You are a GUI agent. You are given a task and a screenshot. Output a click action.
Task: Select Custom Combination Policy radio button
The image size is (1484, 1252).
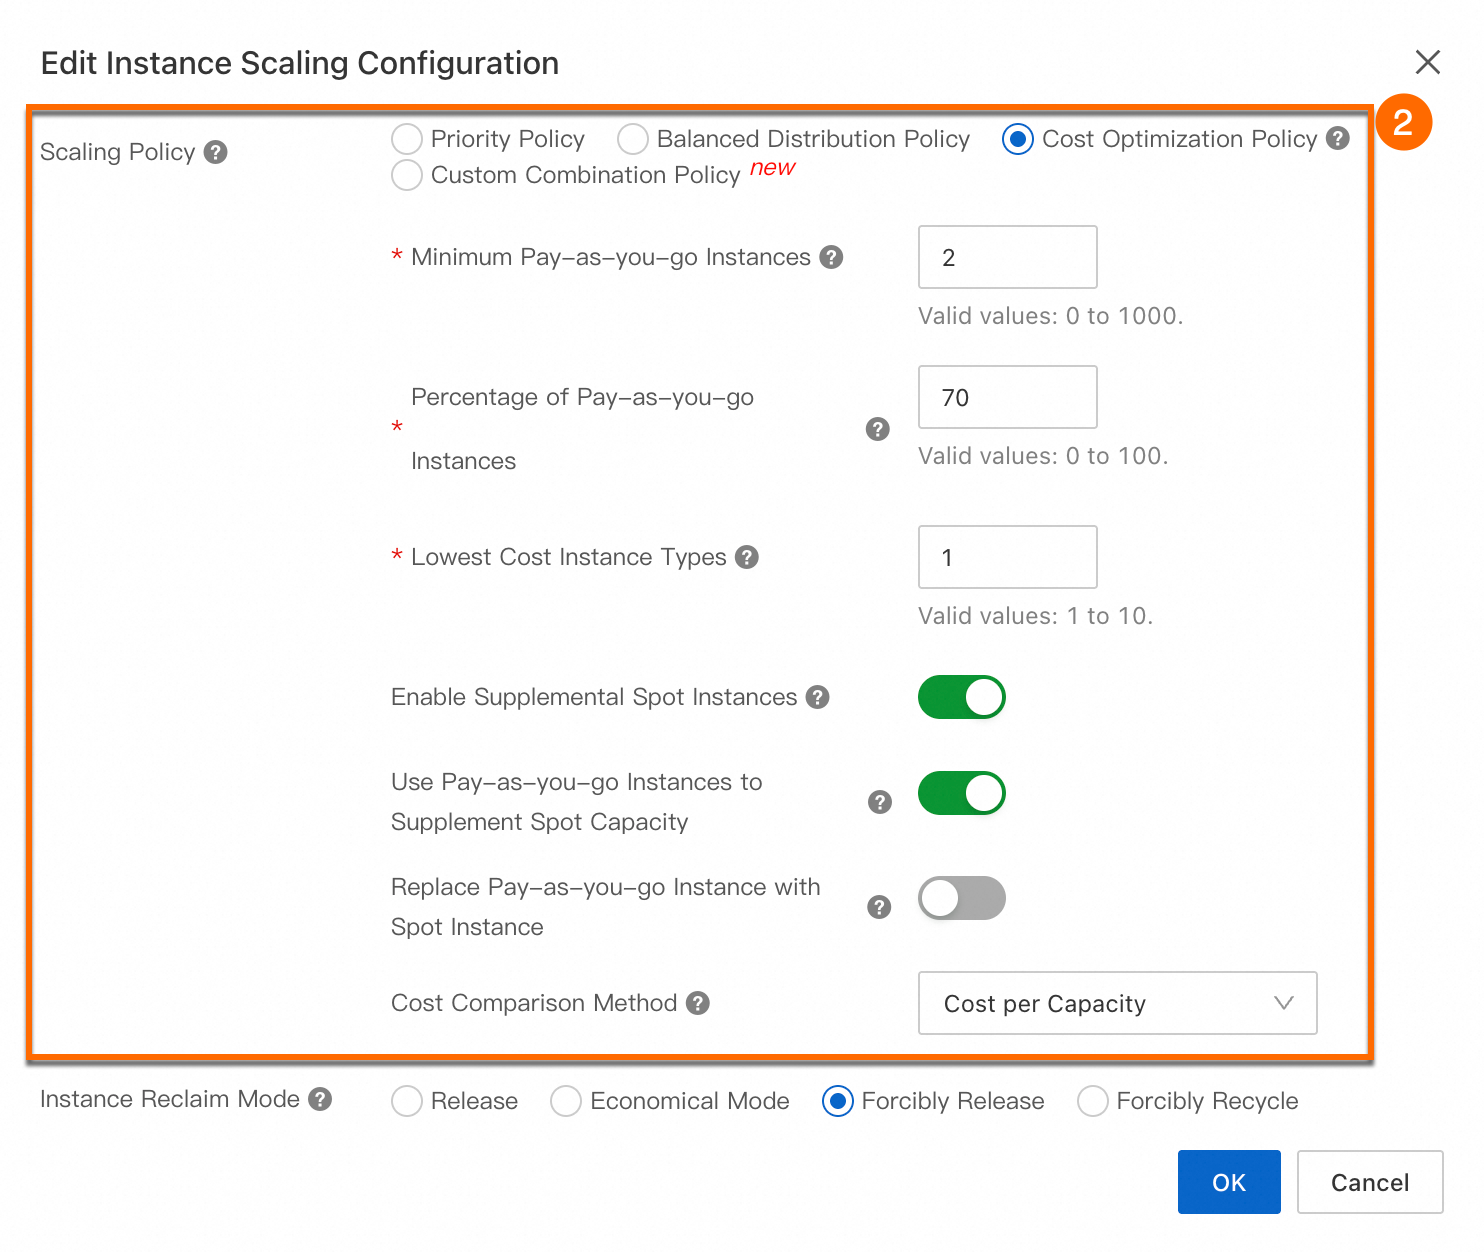click(x=407, y=175)
